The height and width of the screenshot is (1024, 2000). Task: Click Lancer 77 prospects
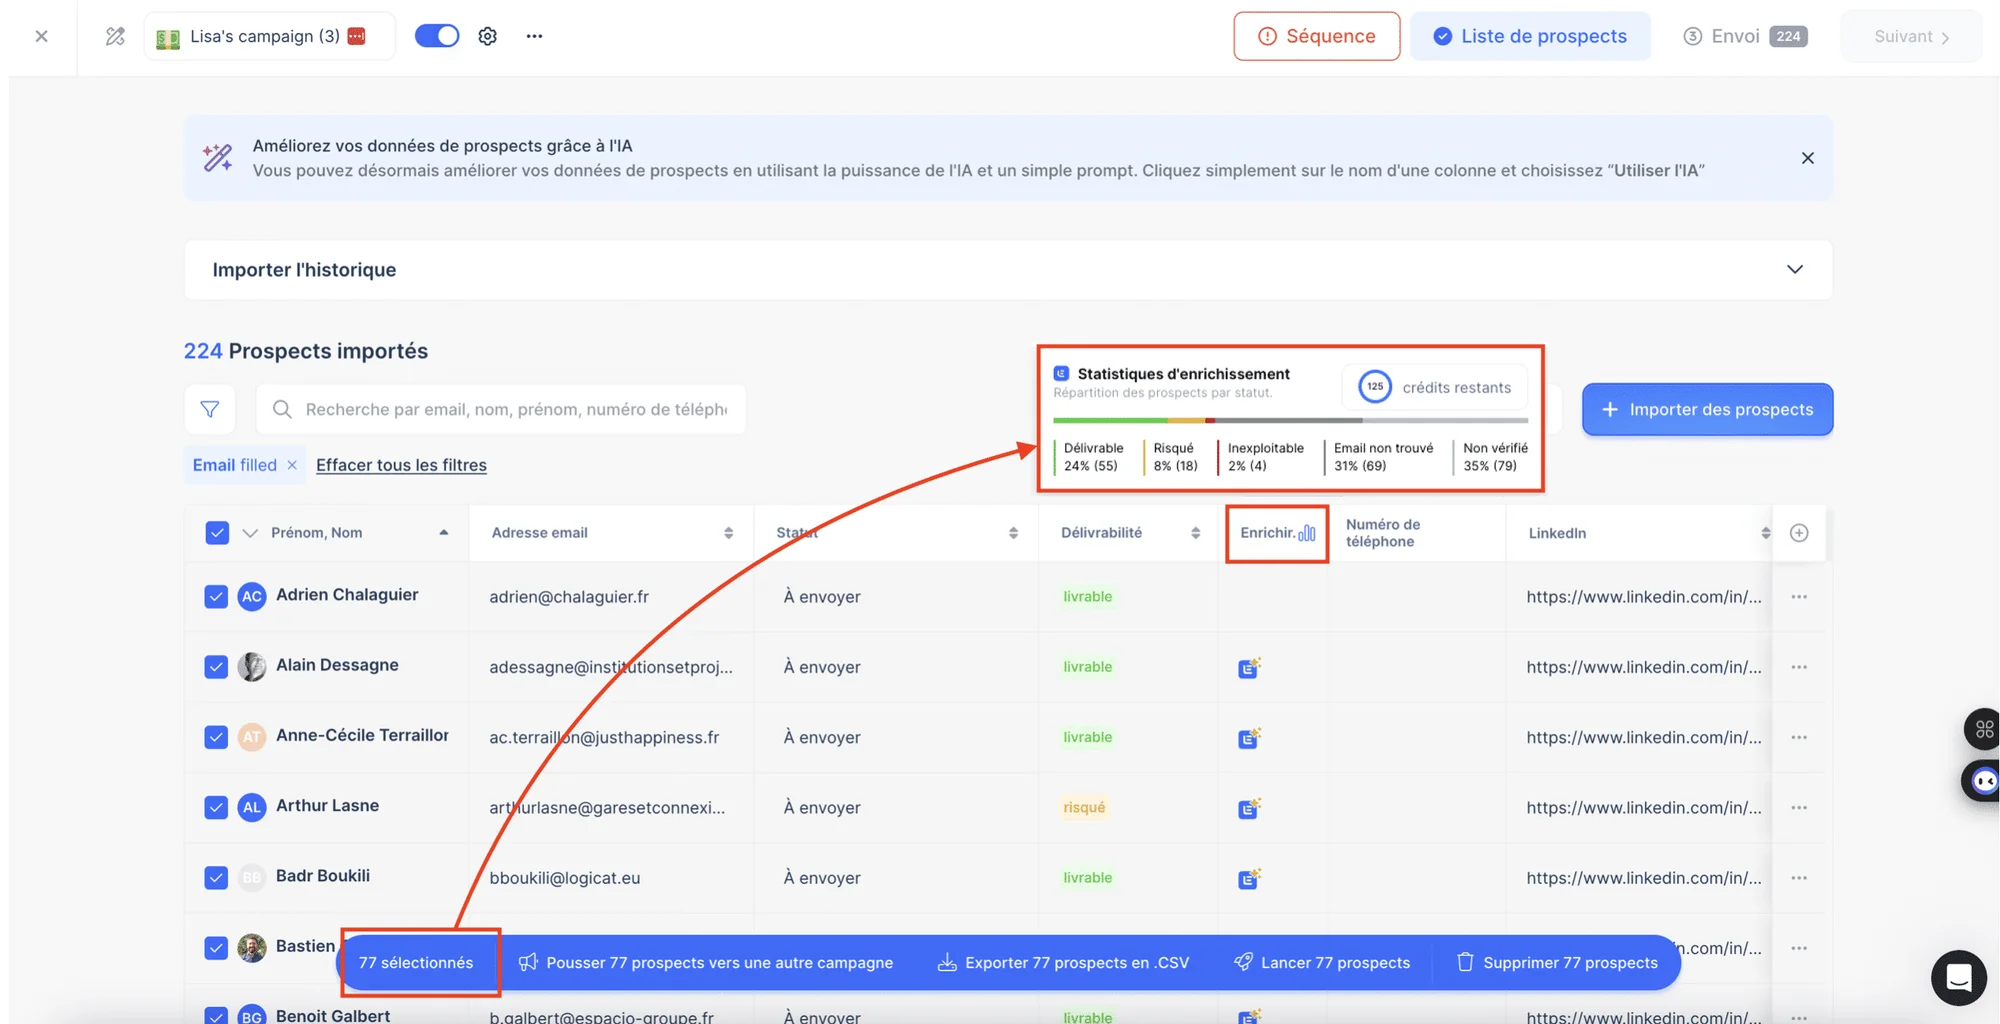tap(1322, 962)
